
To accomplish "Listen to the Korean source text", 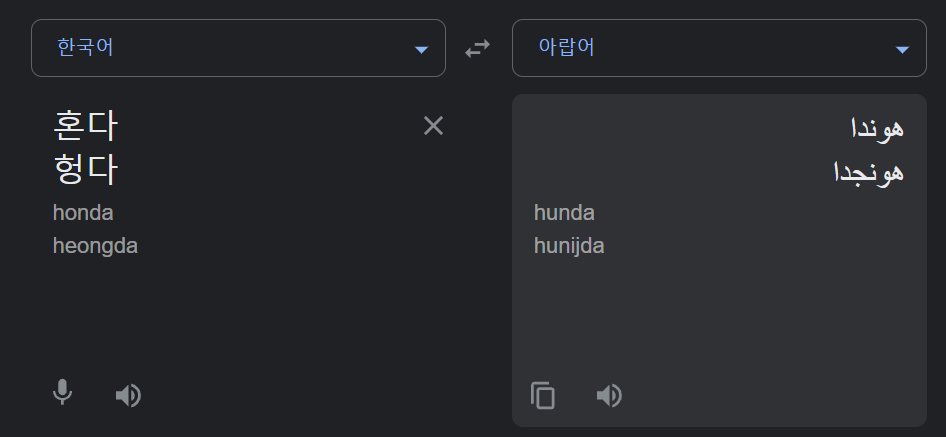I will click(128, 396).
